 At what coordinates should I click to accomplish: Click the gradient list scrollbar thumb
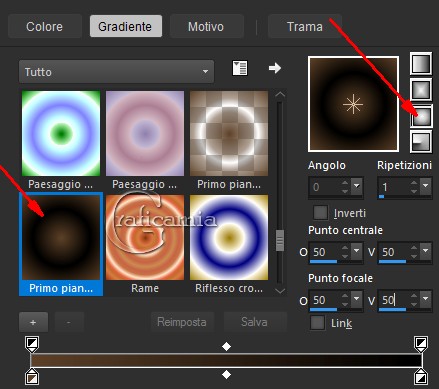280,240
